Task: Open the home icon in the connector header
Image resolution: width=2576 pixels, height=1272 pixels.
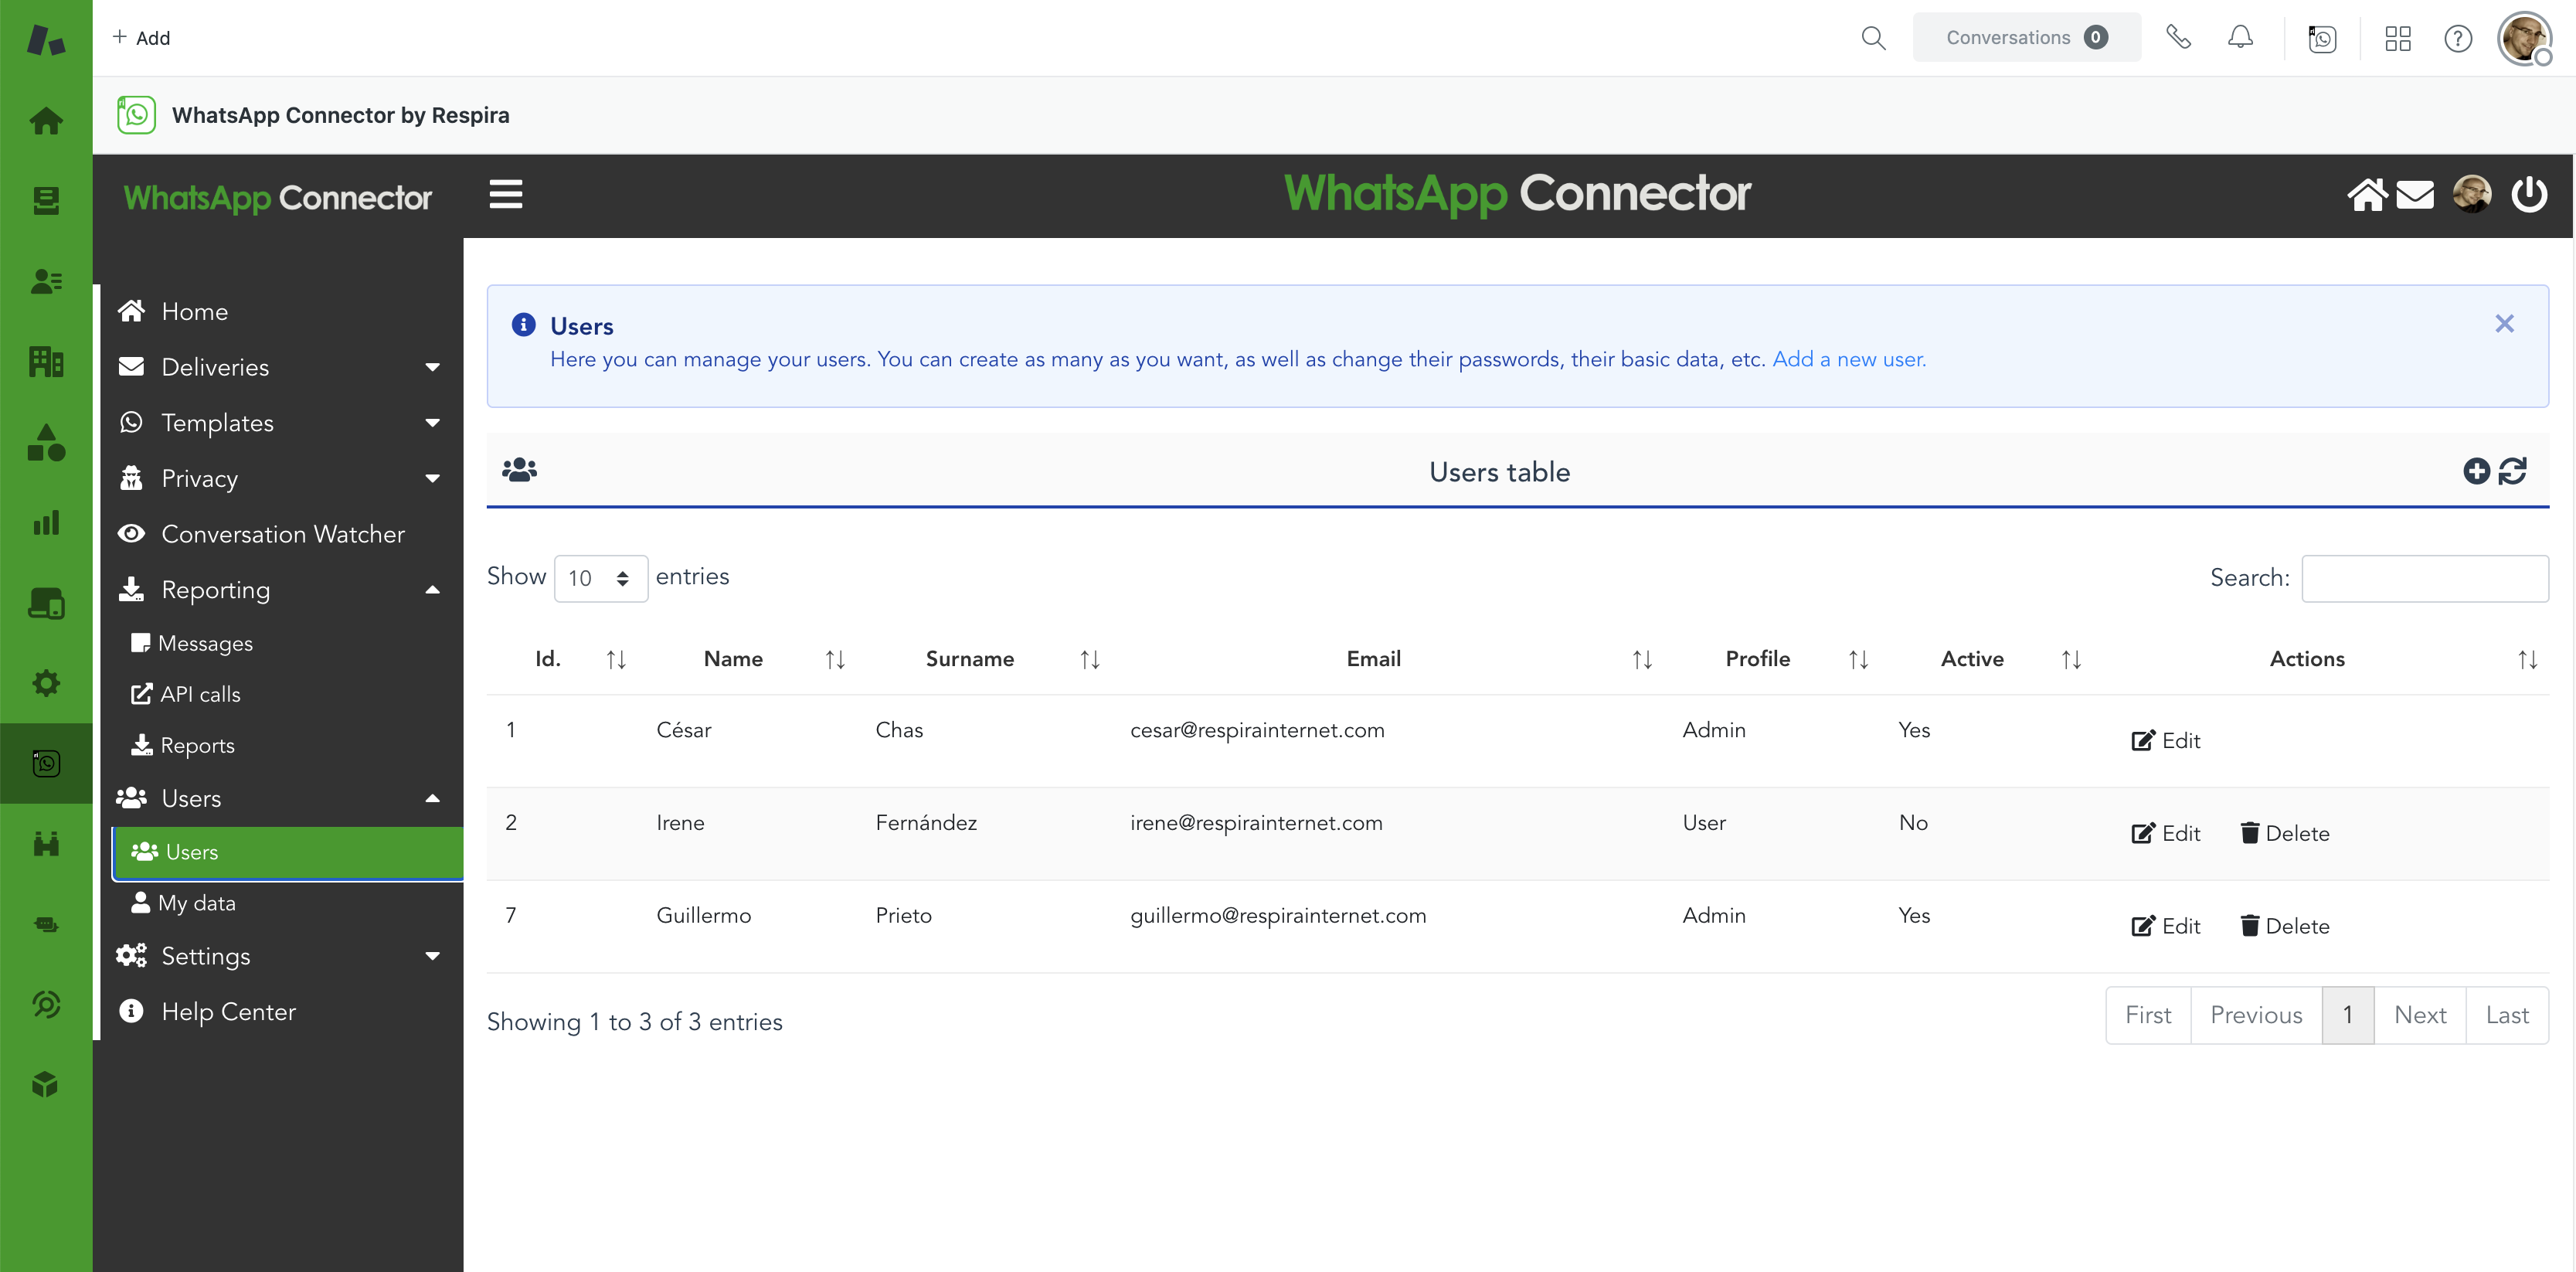Action: click(x=2367, y=194)
